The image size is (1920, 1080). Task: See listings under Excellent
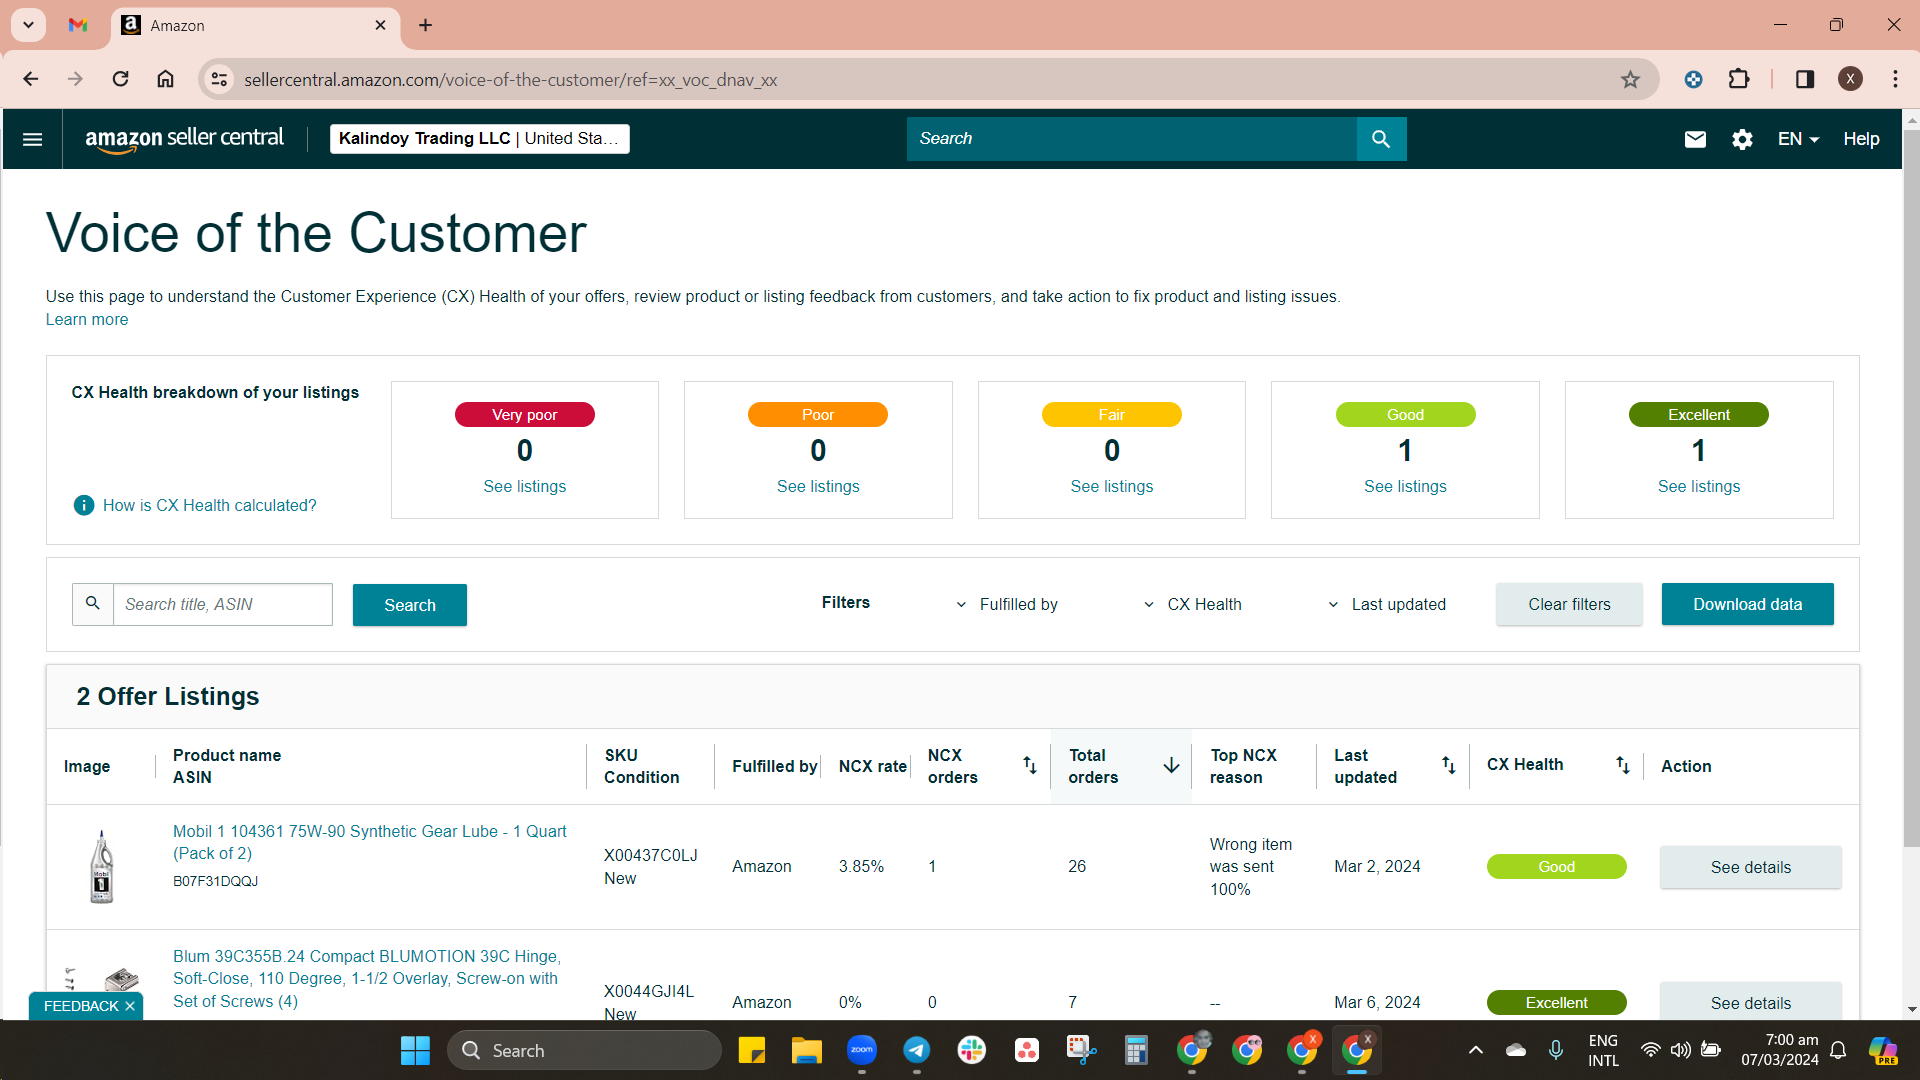(x=1699, y=486)
